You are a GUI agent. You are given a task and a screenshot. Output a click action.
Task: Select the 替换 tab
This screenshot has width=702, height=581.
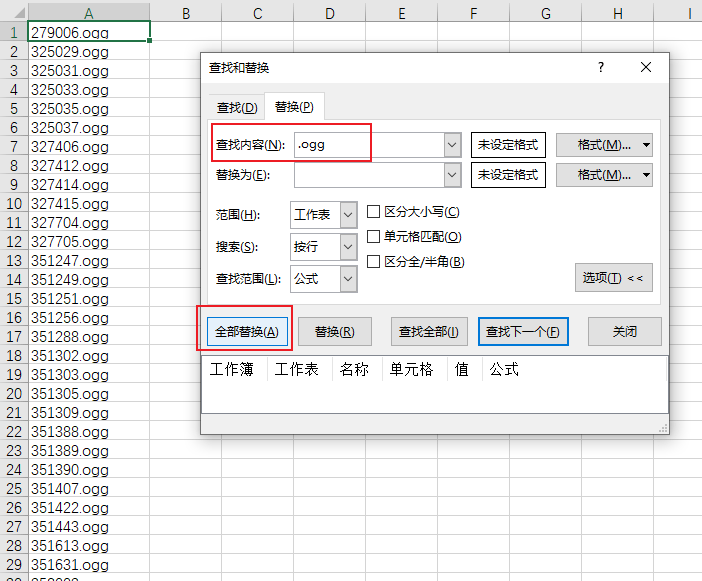(294, 107)
